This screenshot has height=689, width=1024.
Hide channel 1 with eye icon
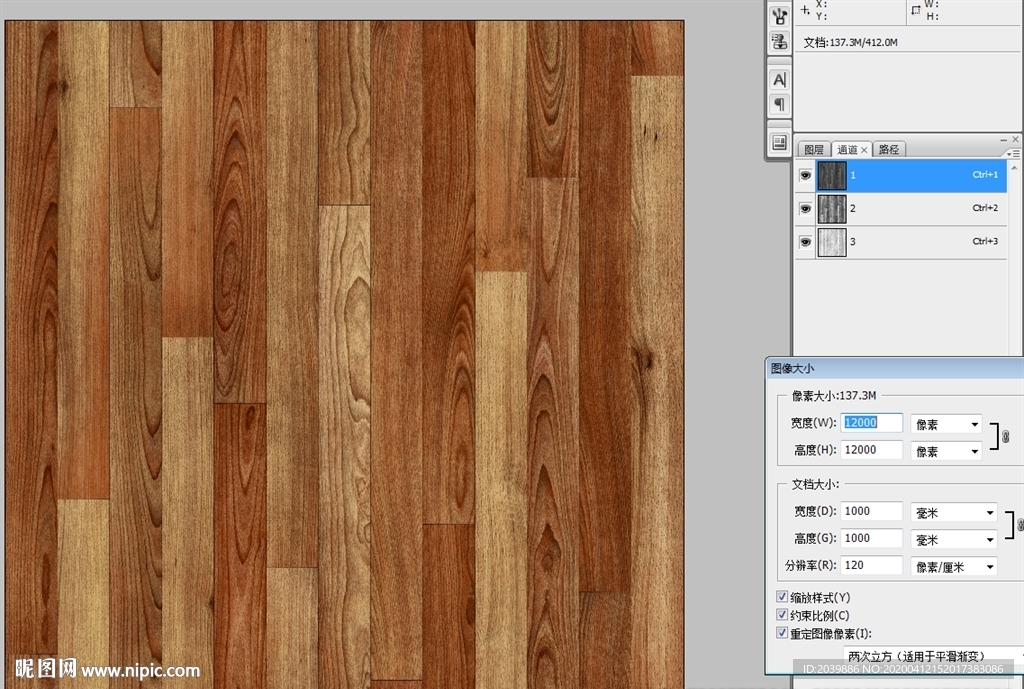(x=805, y=175)
